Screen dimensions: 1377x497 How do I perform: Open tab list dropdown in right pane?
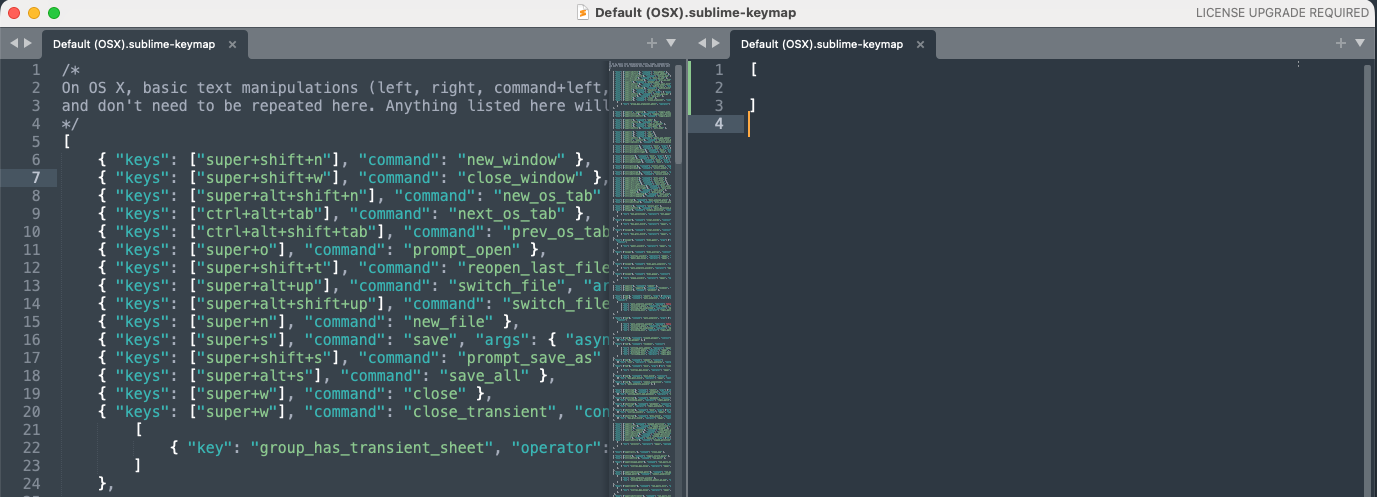[x=1360, y=43]
